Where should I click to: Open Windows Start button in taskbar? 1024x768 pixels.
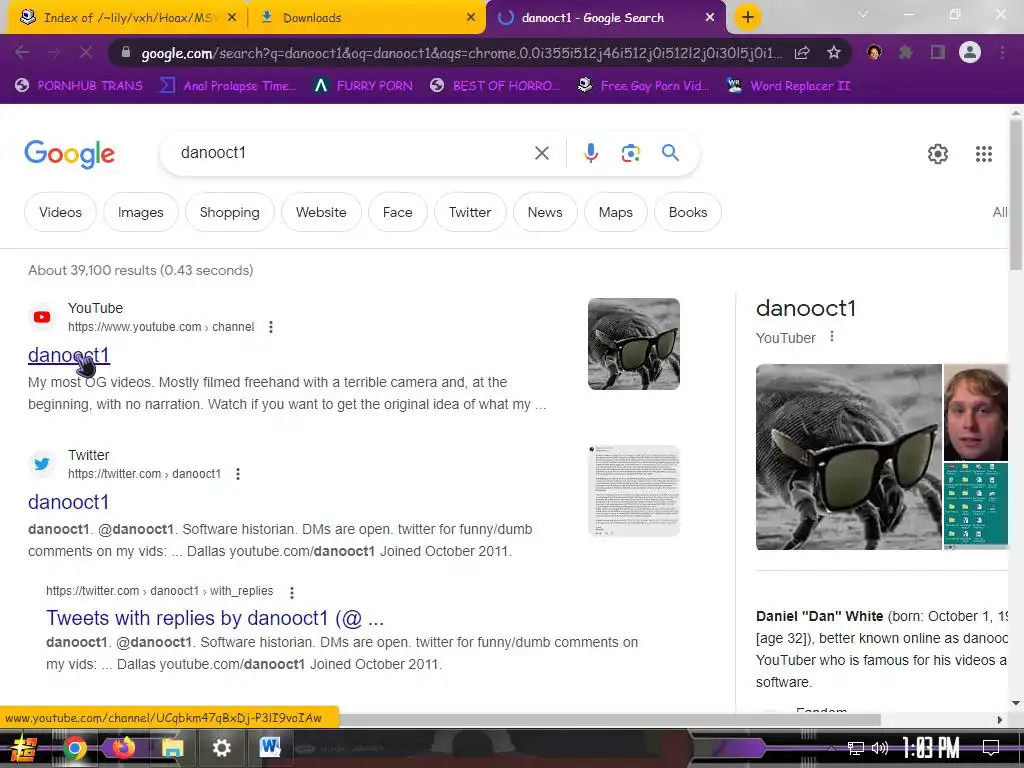(x=24, y=748)
